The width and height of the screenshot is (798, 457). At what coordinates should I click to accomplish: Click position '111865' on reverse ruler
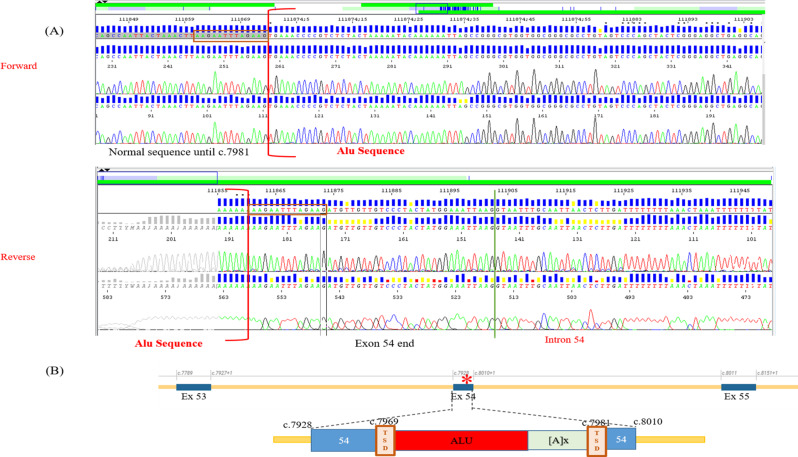(x=275, y=190)
